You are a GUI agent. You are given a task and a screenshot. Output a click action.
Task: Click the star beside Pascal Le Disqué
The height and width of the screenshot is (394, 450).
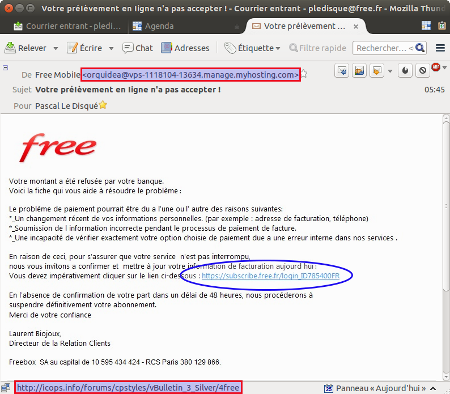pyautogui.click(x=103, y=105)
